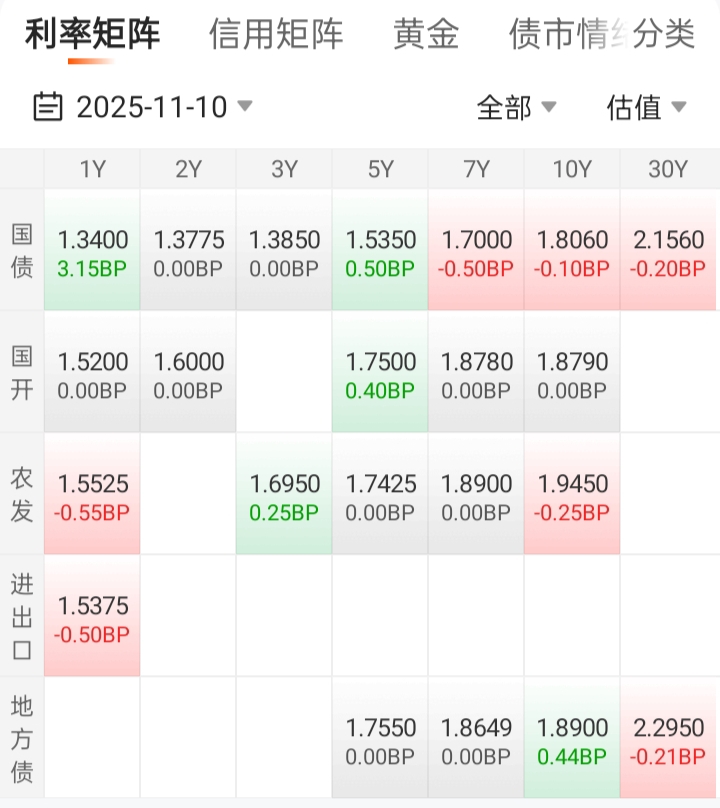Tap the 分类 button at top right
Image resolution: width=720 pixels, height=808 pixels.
pos(664,35)
